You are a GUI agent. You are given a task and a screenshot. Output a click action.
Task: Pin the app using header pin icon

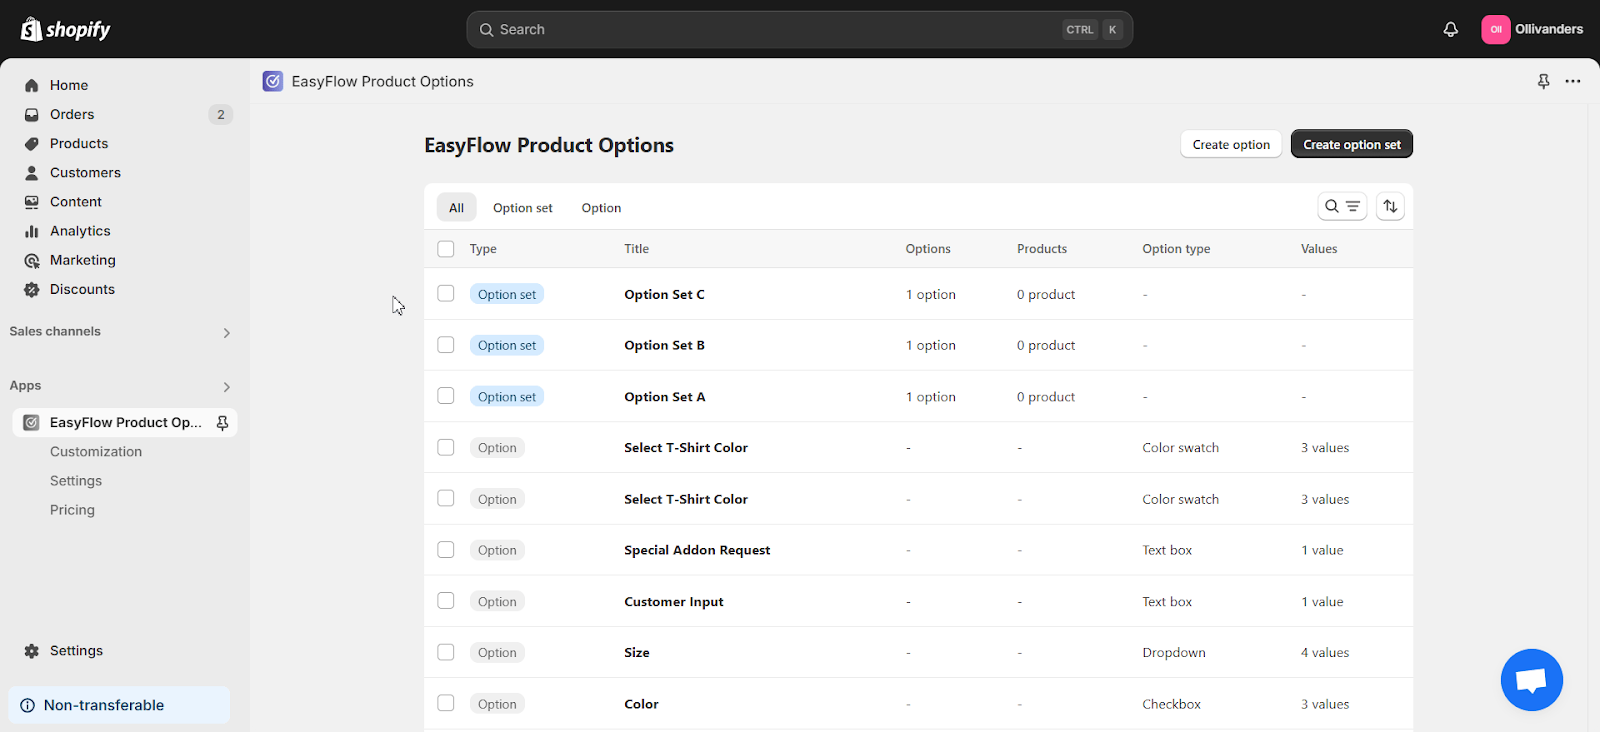[1543, 81]
